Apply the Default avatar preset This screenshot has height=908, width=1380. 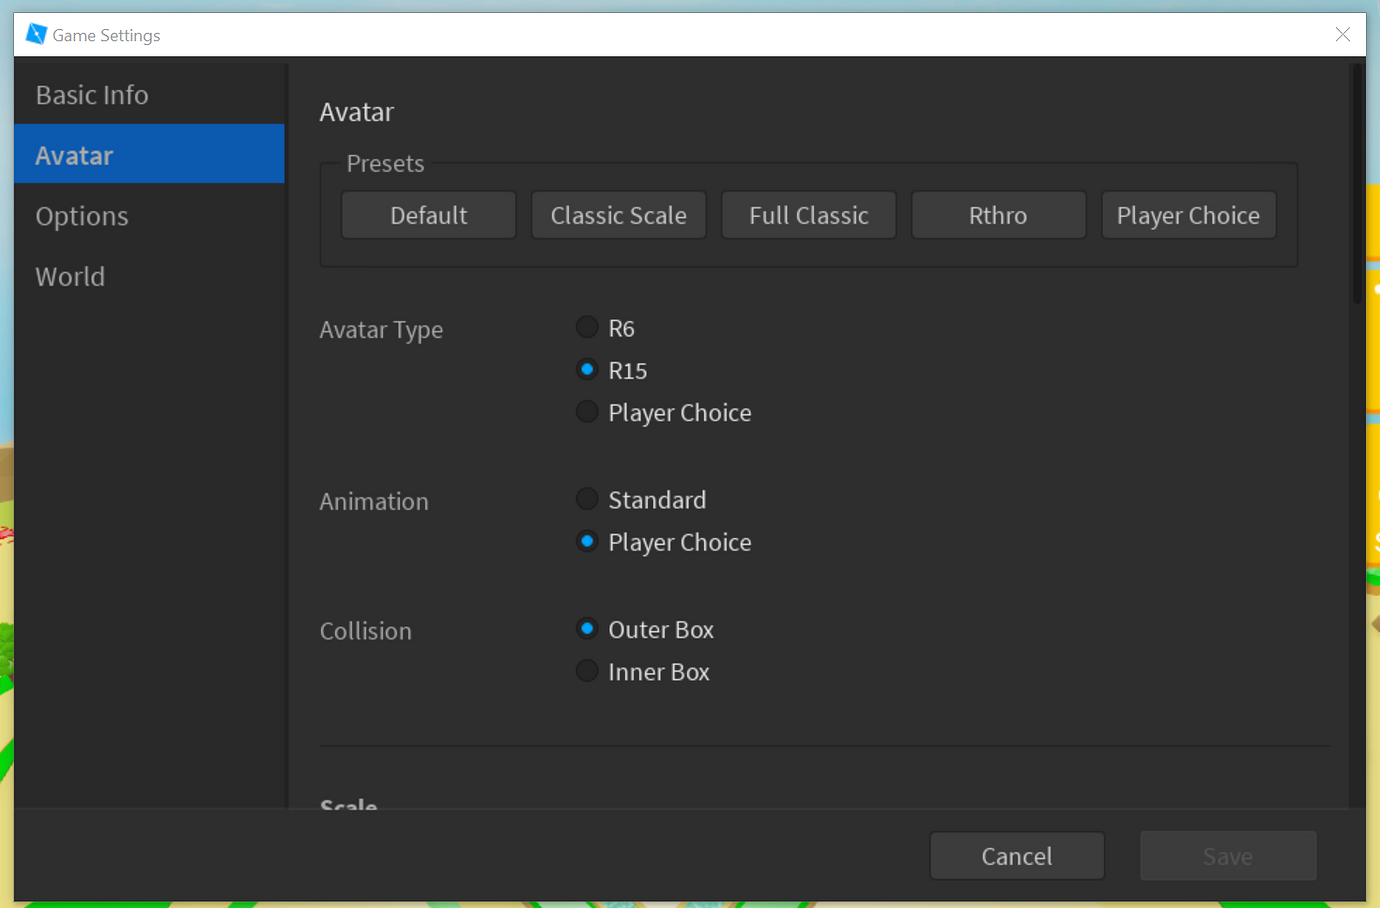428,214
